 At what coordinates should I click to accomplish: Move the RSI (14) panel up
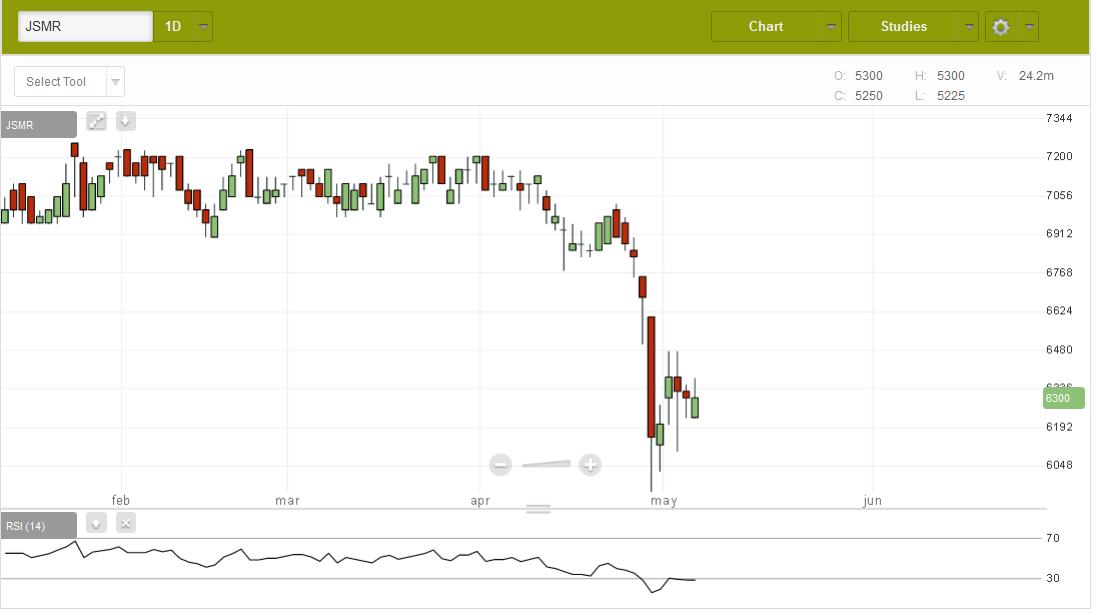pyautogui.click(x=96, y=523)
